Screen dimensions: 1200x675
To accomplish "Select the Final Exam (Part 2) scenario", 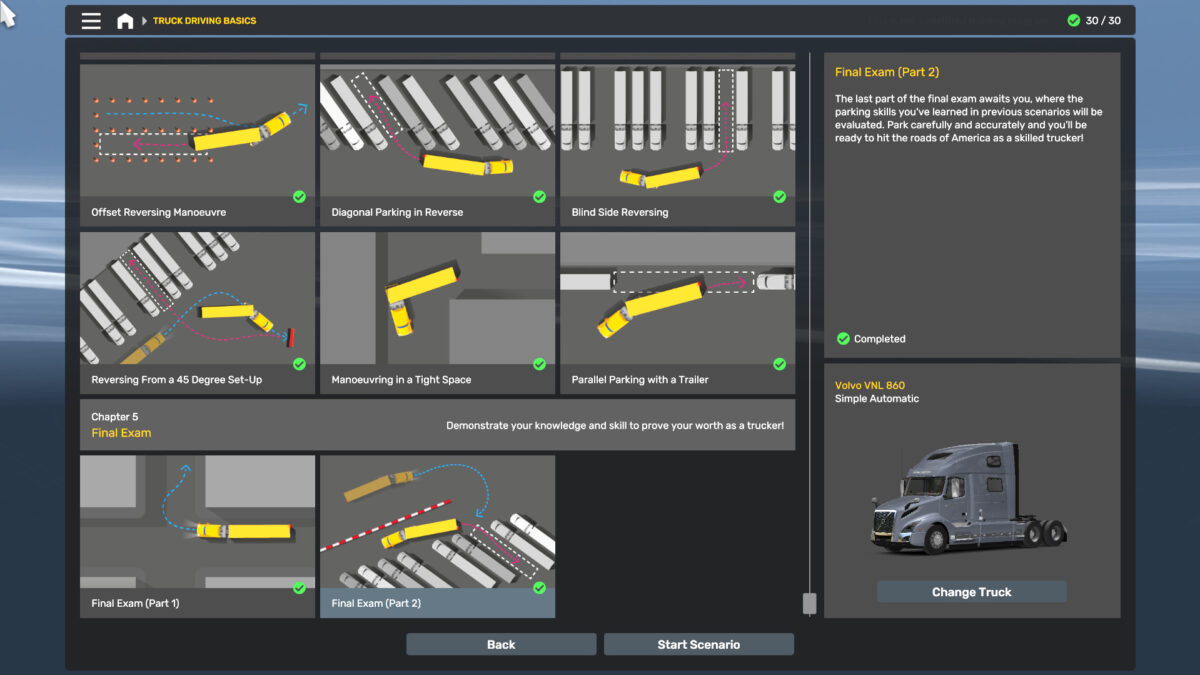I will click(x=437, y=536).
